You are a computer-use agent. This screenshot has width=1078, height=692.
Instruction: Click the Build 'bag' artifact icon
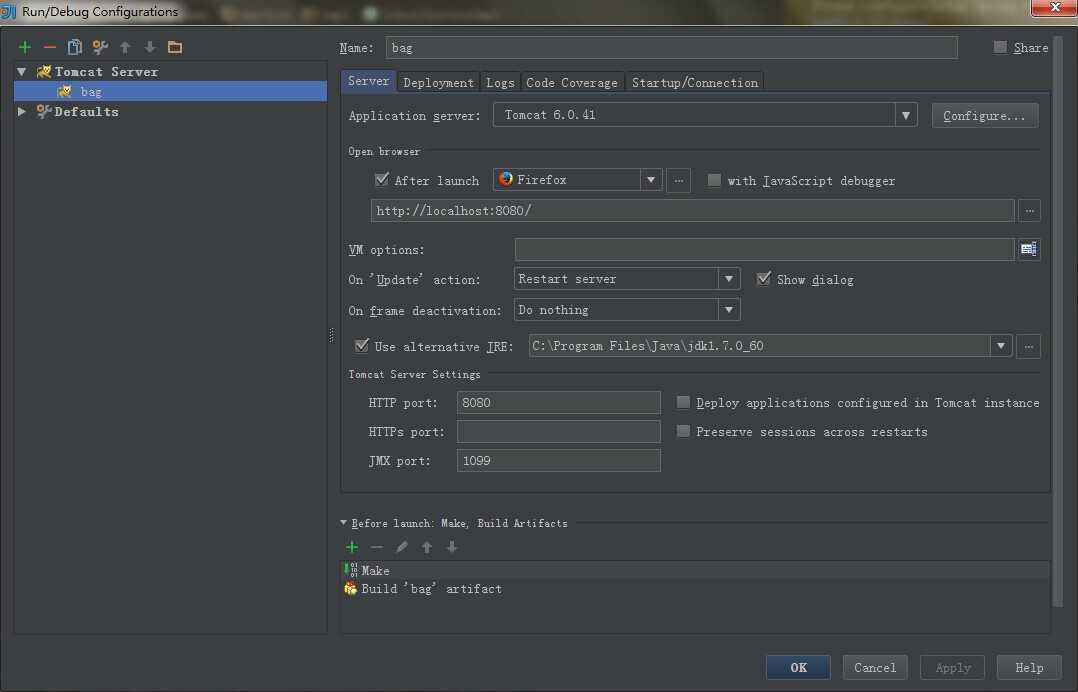point(351,588)
